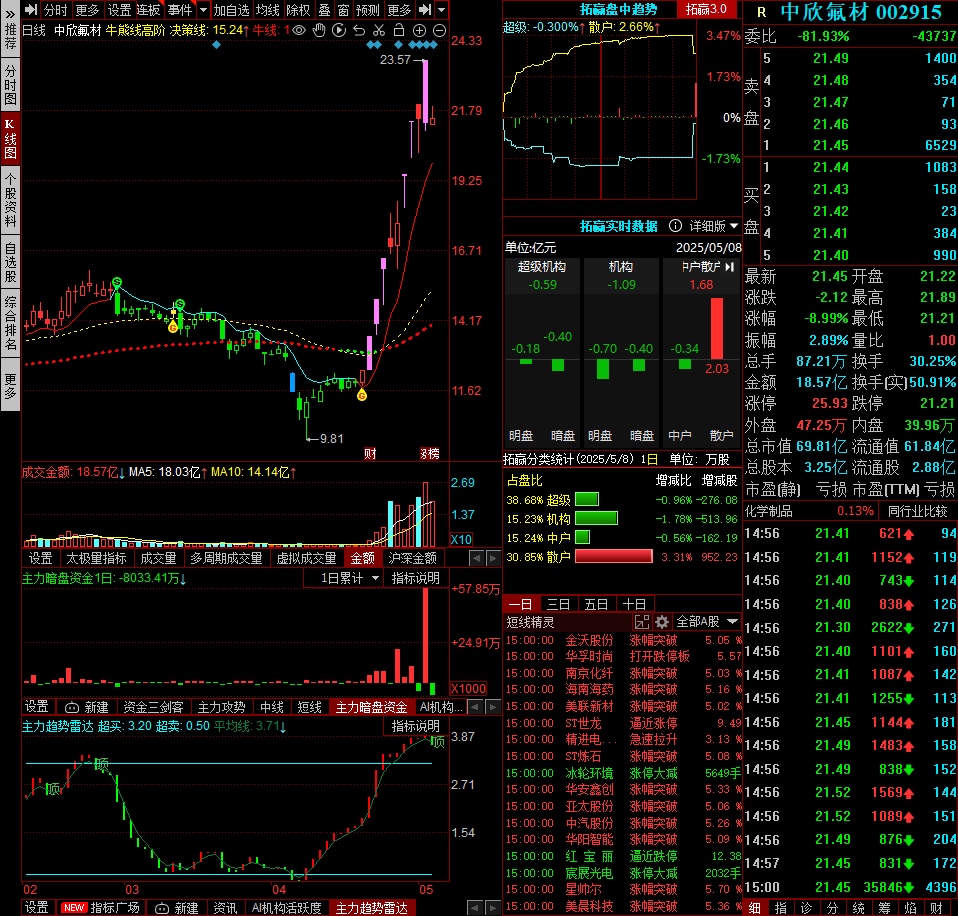Click the R badge beside 中欣氟材 title
Image resolution: width=958 pixels, height=916 pixels.
[761, 12]
